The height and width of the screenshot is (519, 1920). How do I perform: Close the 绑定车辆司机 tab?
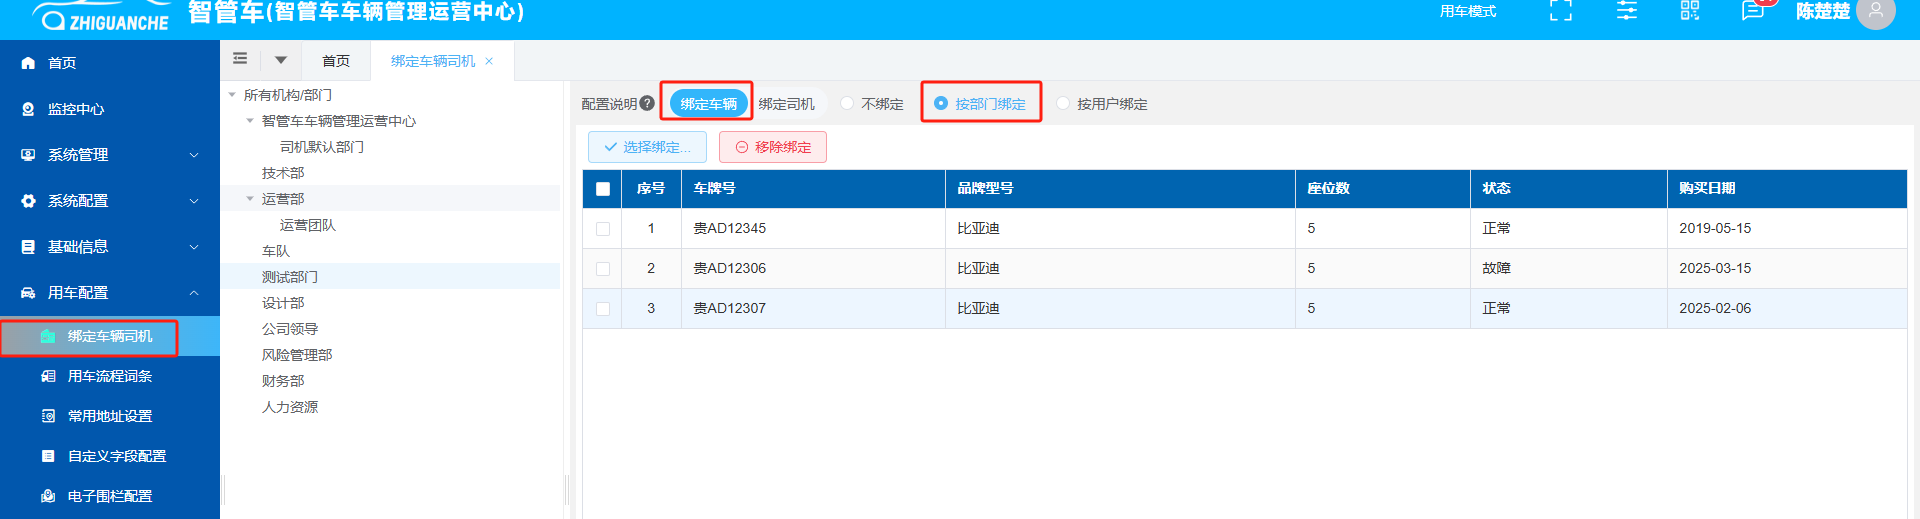click(489, 61)
